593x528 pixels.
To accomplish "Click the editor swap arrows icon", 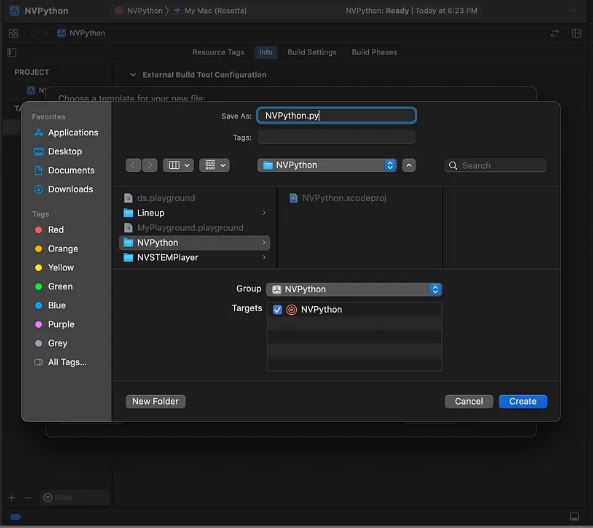I will tap(554, 33).
